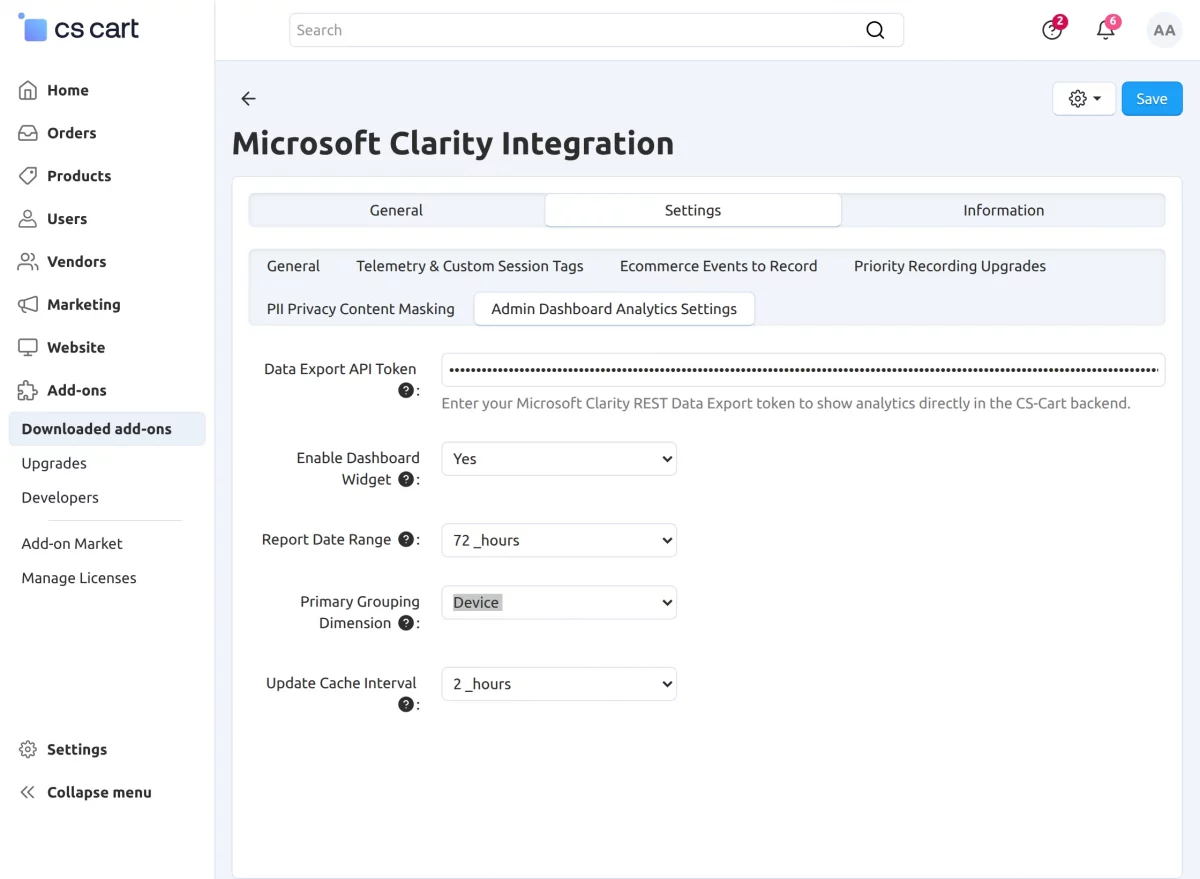Image resolution: width=1200 pixels, height=879 pixels.
Task: Click the CS-Cart logo
Action: [79, 28]
